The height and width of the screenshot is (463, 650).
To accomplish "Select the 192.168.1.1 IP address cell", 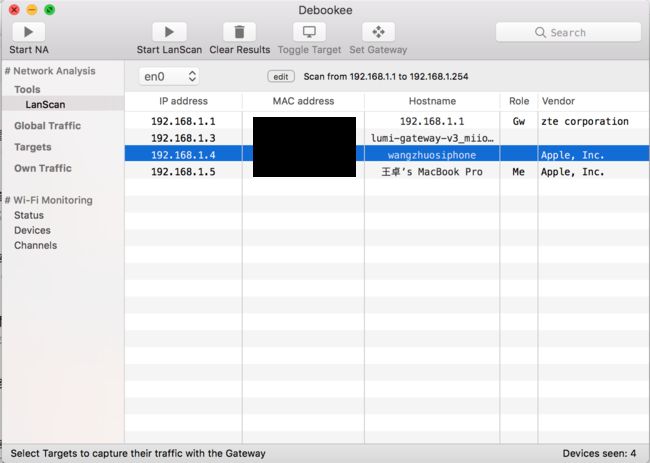I will pos(183,121).
